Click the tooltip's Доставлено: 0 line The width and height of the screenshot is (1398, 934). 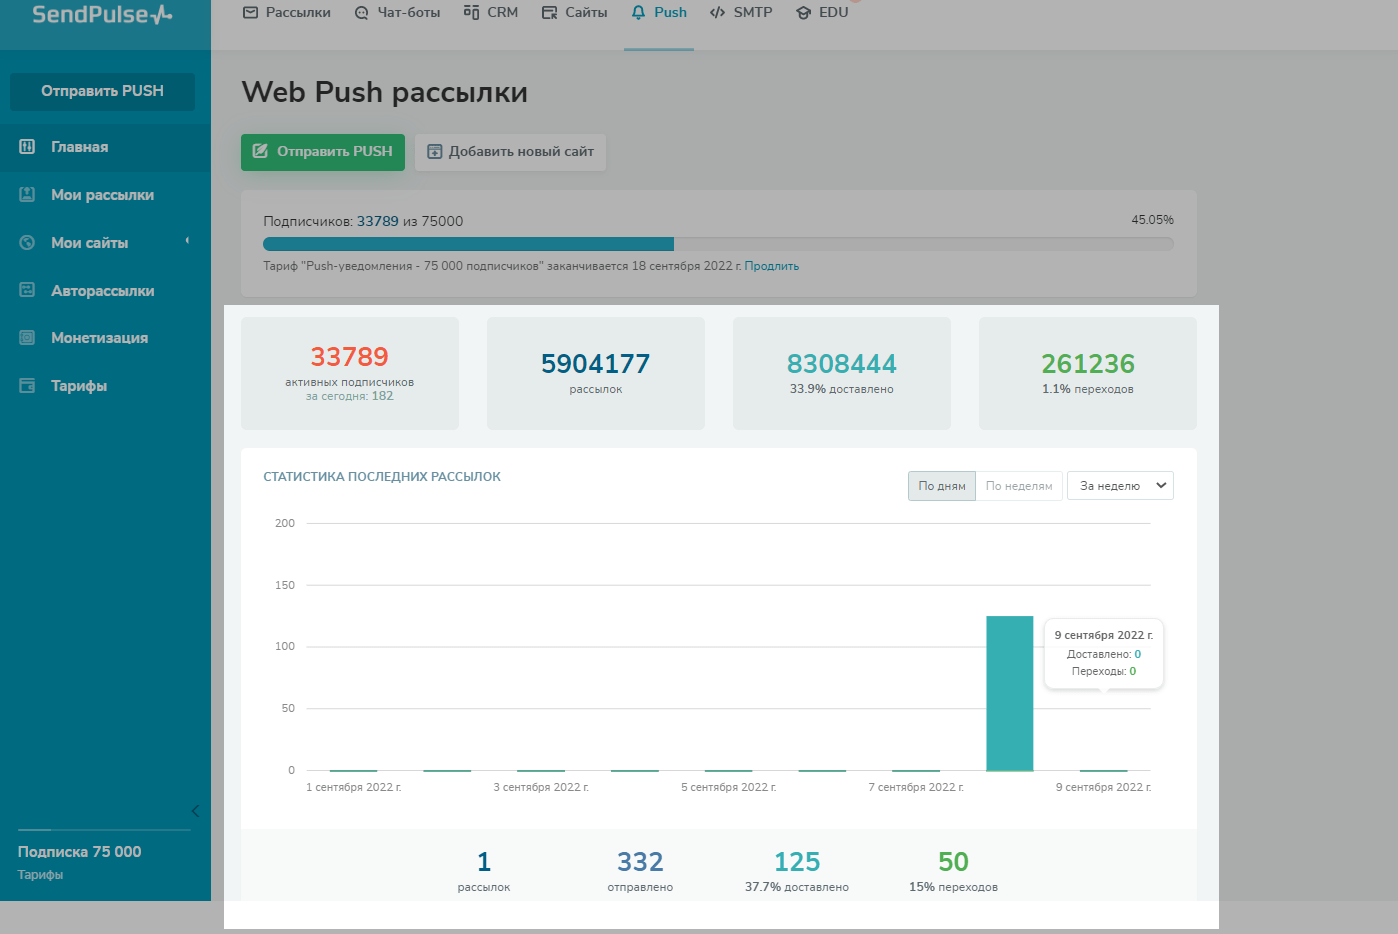pos(1104,654)
